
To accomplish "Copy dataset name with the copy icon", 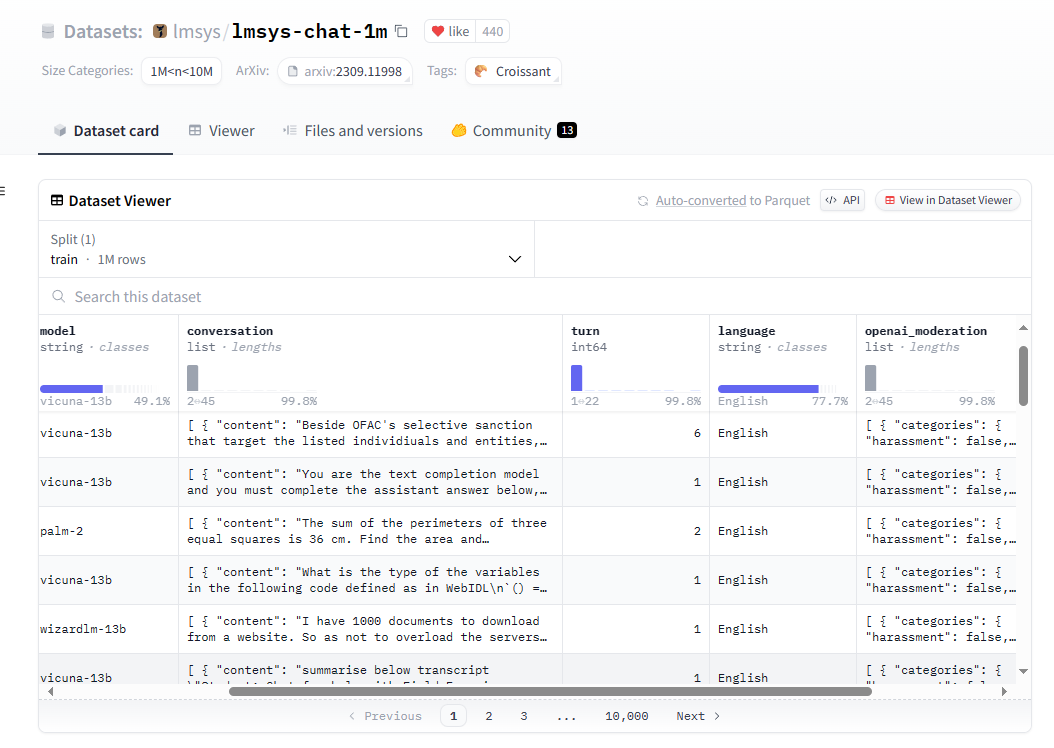I will click(401, 31).
